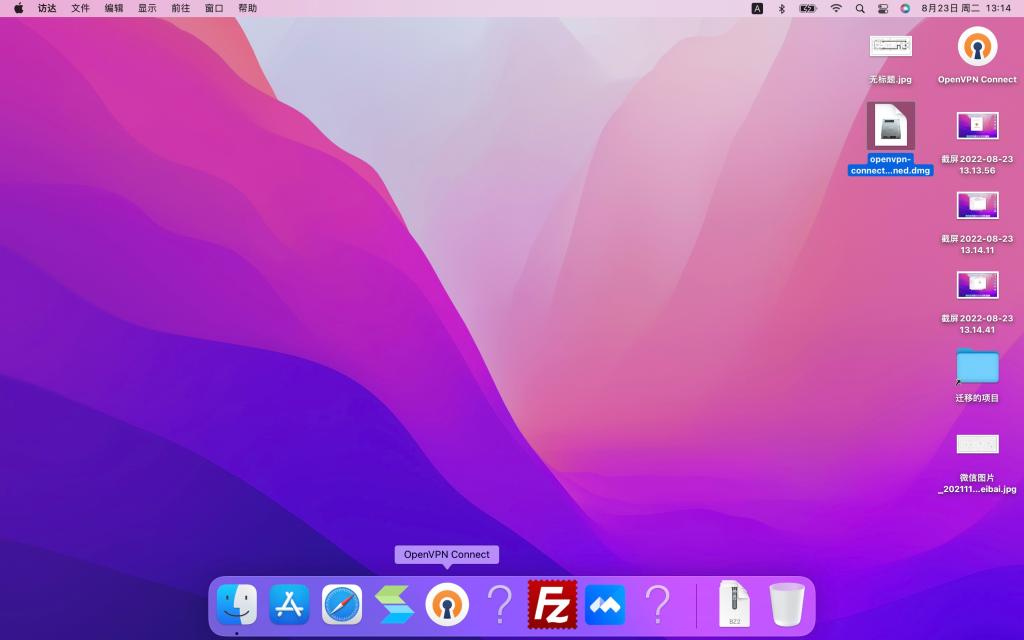Open Safari browser in Dock
This screenshot has width=1024, height=640.
tap(342, 604)
